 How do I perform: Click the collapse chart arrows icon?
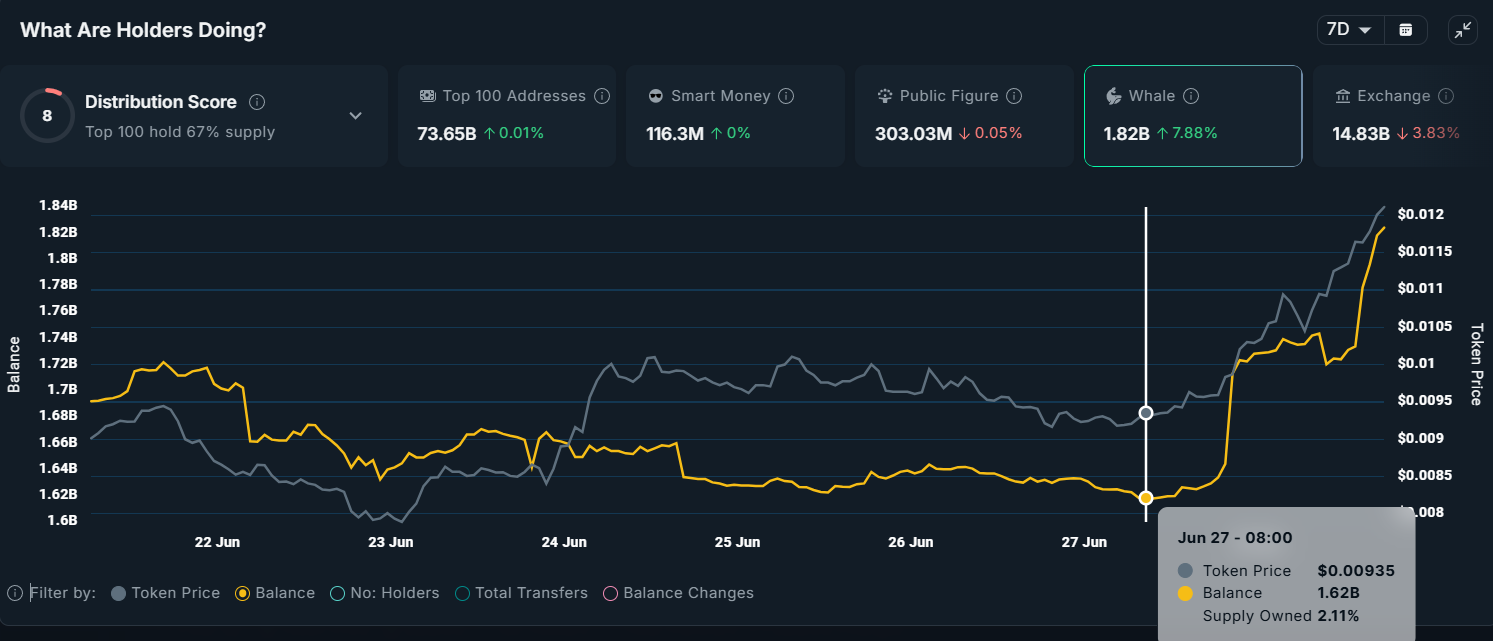(1462, 30)
